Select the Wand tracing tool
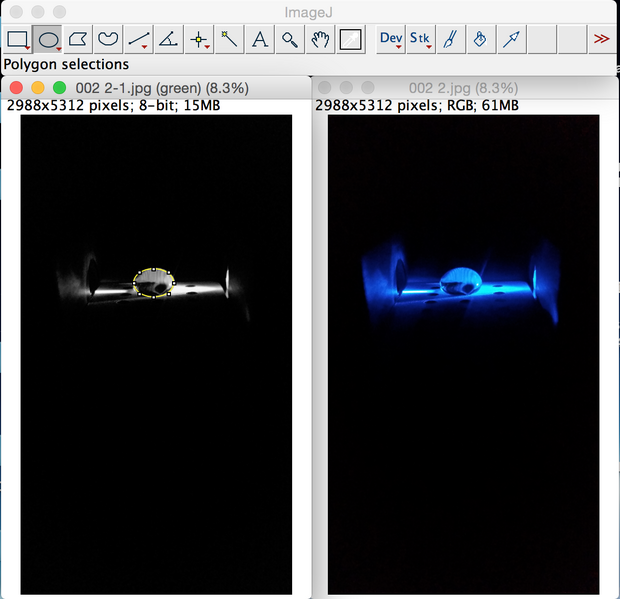The image size is (620, 599). [x=229, y=40]
